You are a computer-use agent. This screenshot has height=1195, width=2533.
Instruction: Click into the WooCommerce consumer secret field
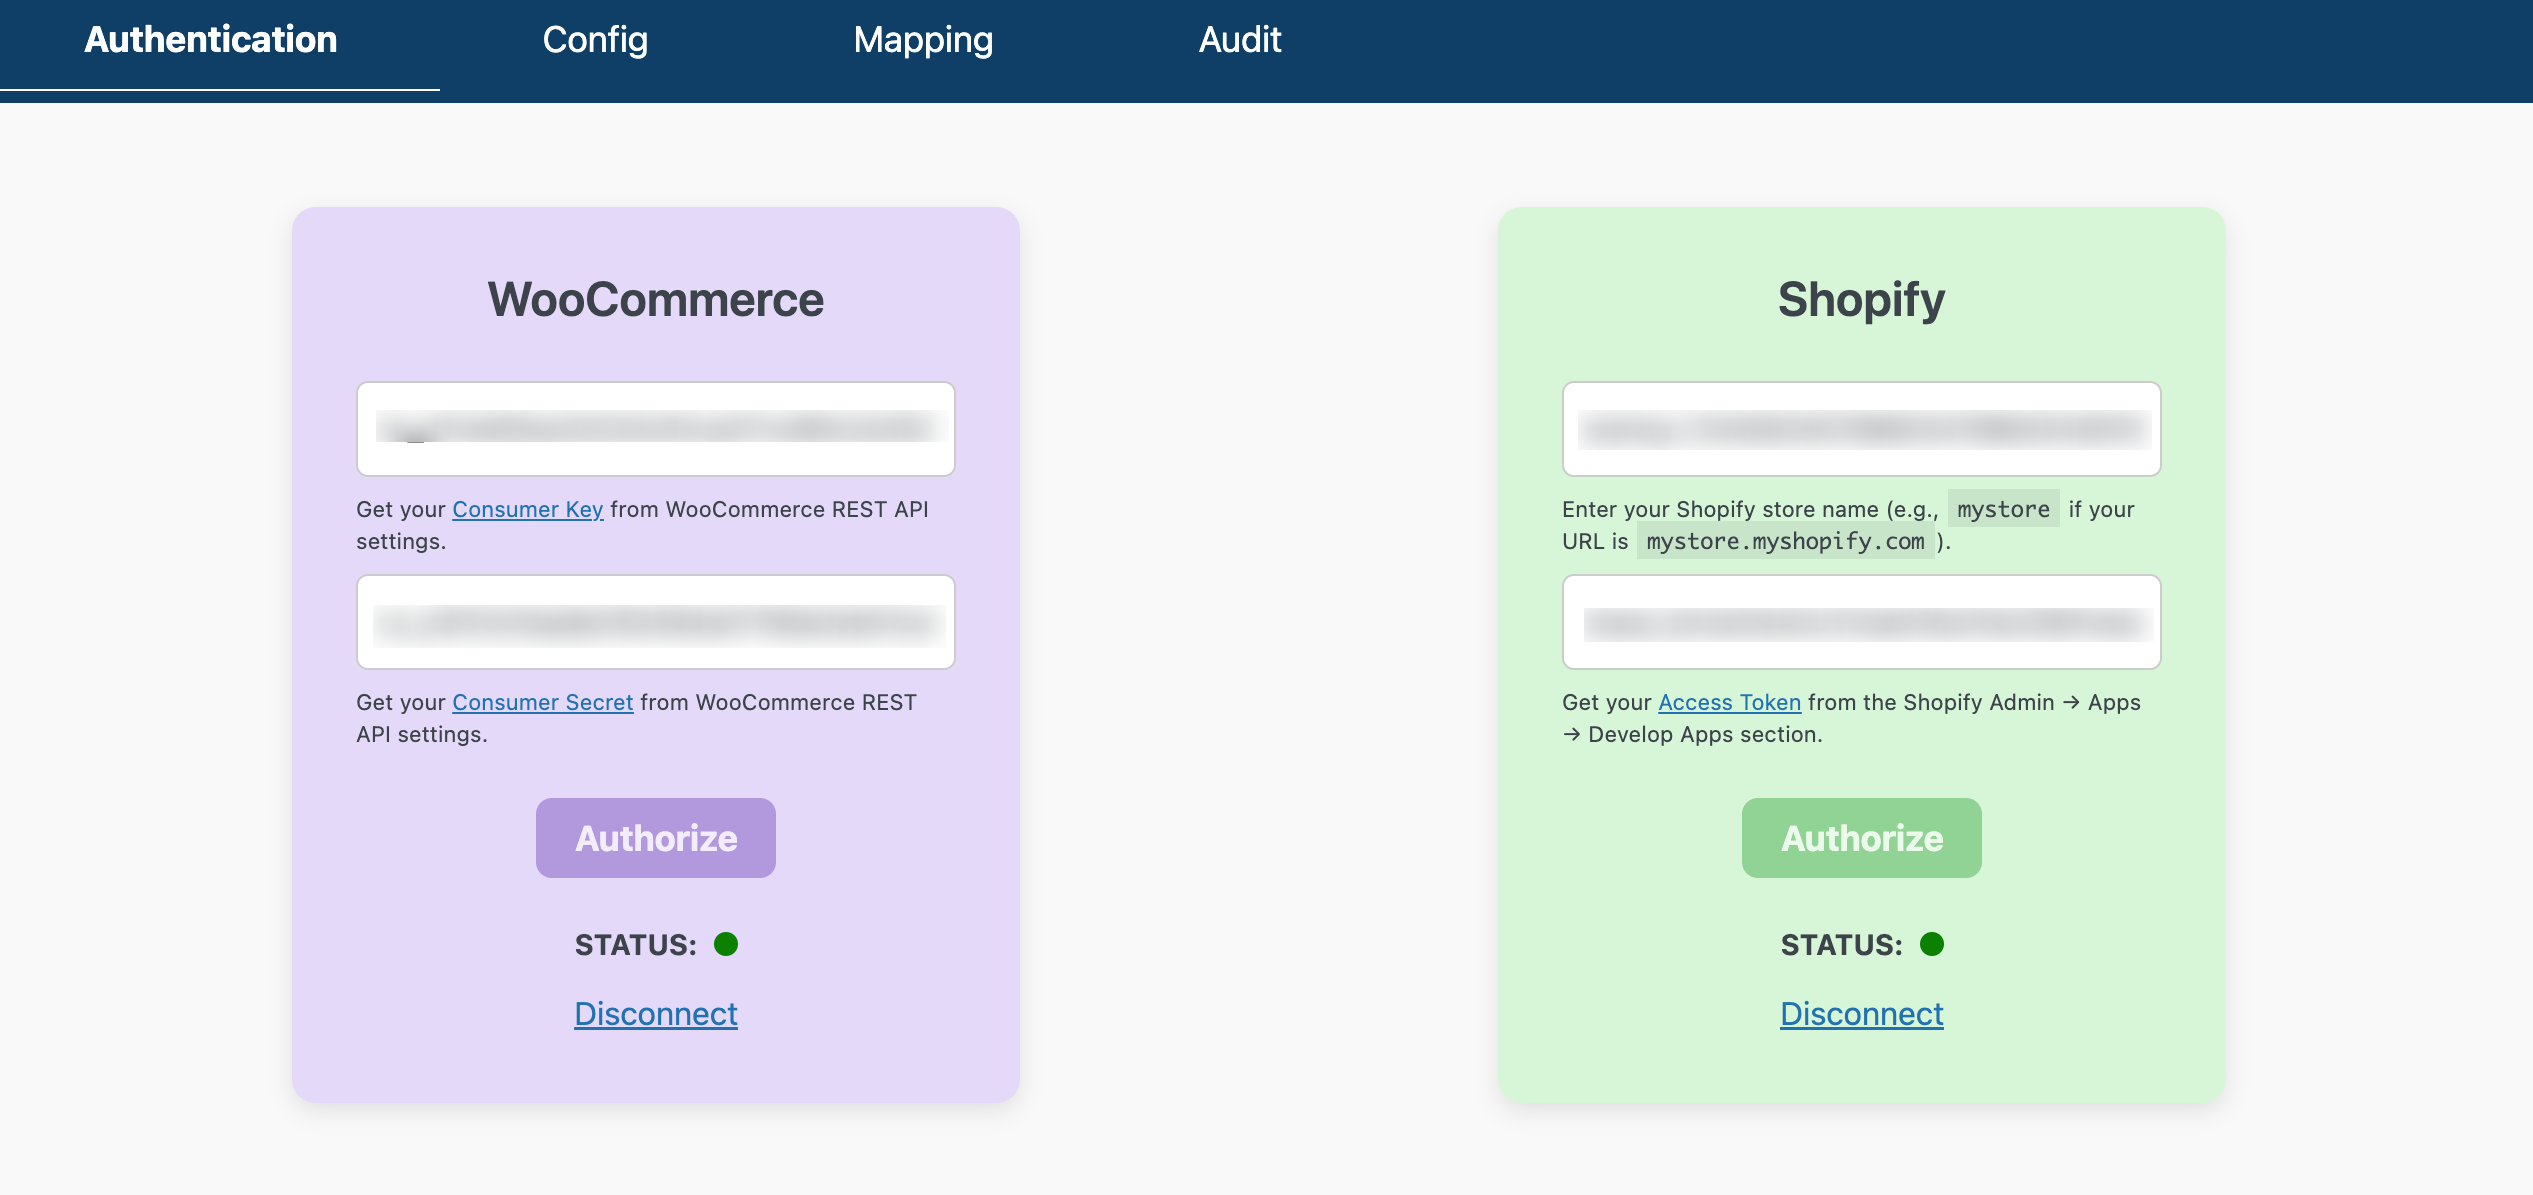(x=655, y=622)
